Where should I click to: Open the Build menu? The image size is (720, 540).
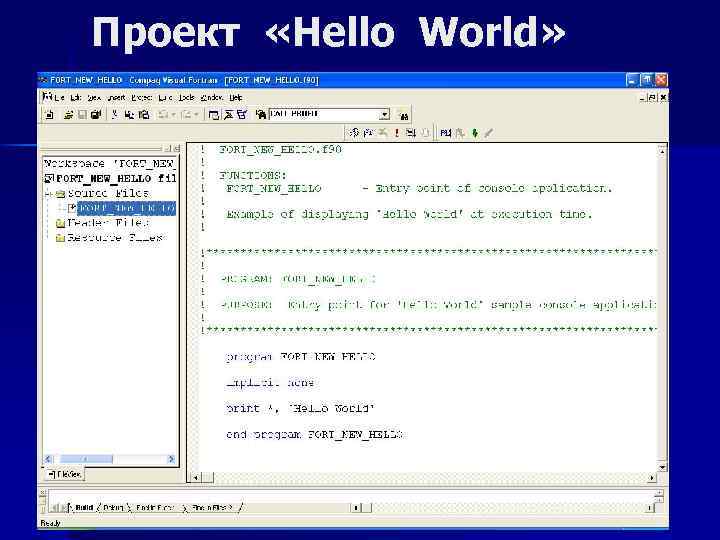coord(165,98)
